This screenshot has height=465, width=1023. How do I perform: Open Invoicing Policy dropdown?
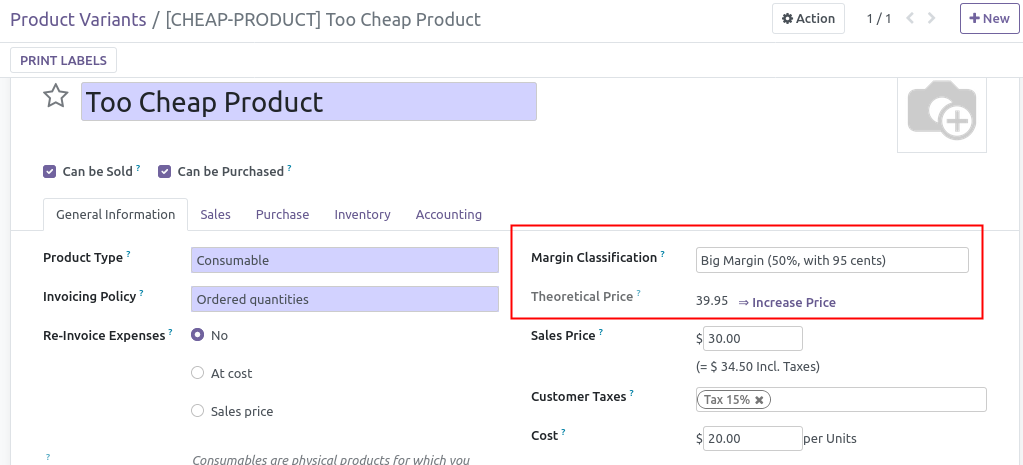click(x=344, y=299)
